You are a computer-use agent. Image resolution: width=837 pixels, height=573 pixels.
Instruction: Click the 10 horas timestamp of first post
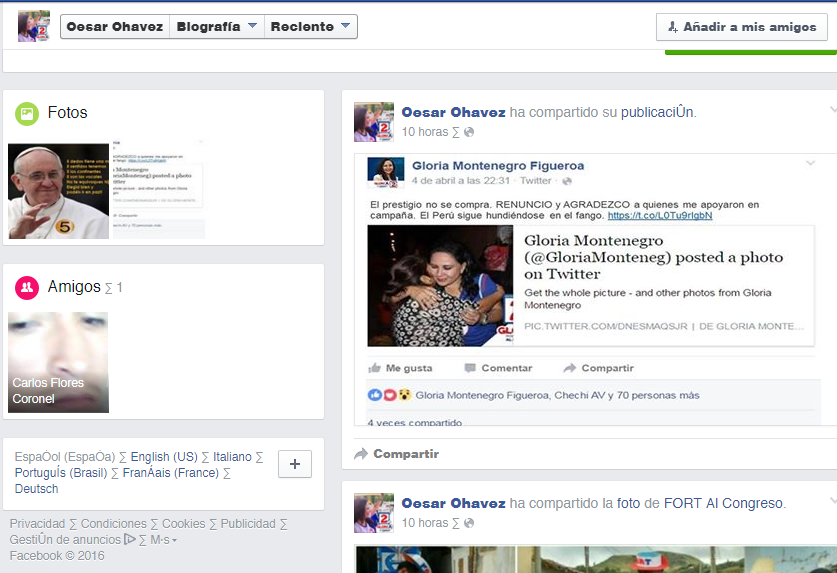click(425, 132)
